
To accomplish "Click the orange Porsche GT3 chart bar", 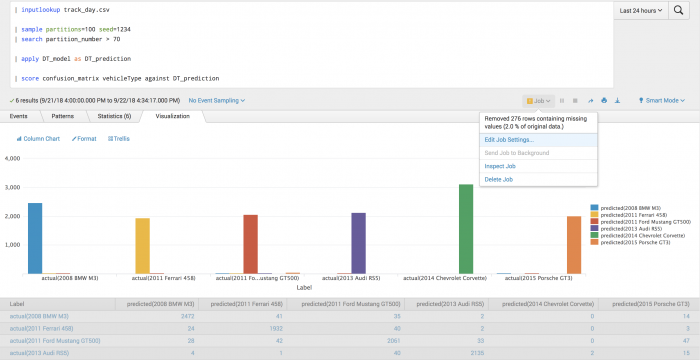I will [x=574, y=245].
